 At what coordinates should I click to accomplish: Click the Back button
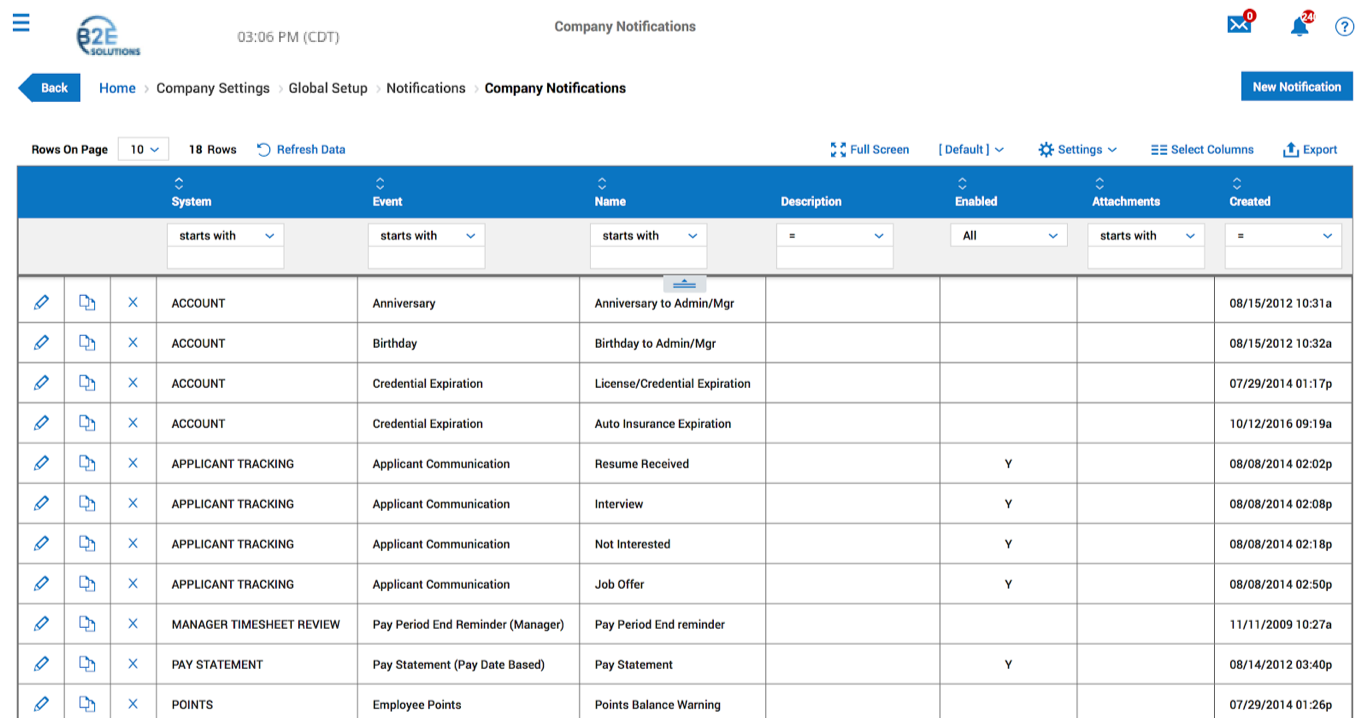[49, 88]
